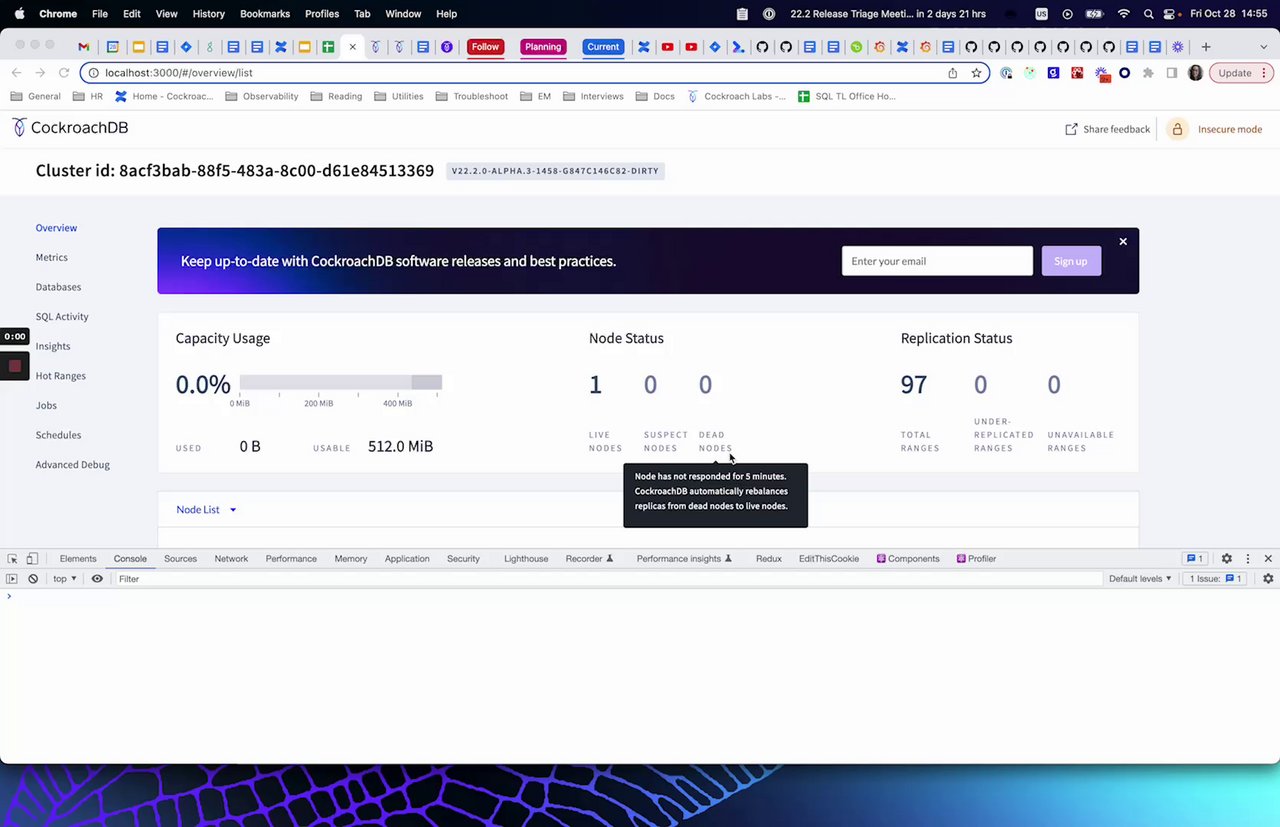
Task: Bookmark this page with the star icon
Action: [976, 73]
